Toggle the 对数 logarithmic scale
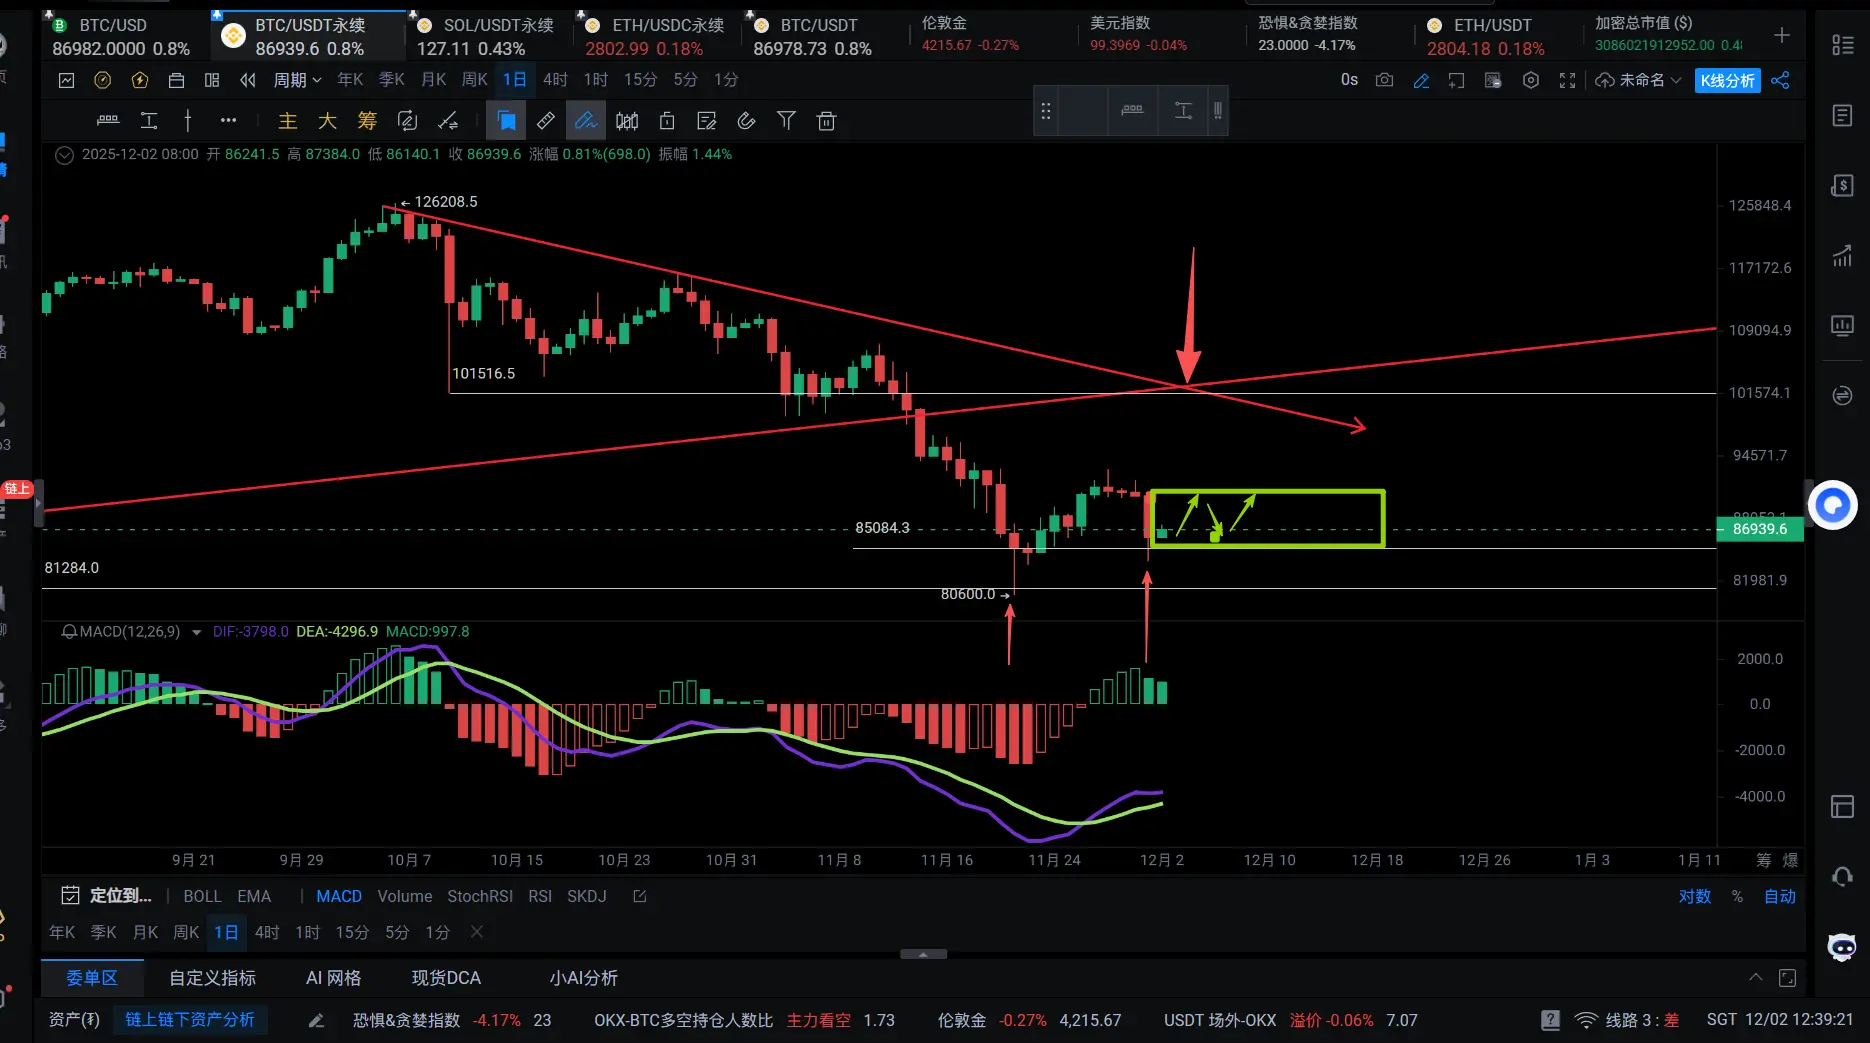Screen dimensions: 1870x1043 1695,896
